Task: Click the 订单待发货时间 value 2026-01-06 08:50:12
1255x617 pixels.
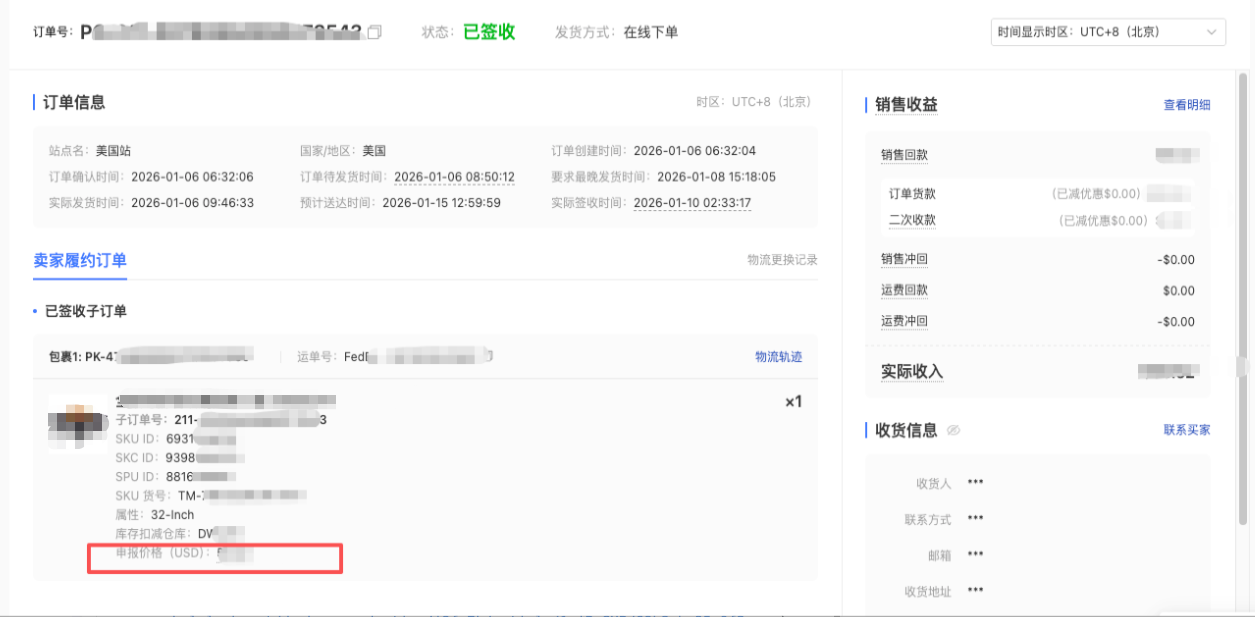Action: pyautogui.click(x=454, y=177)
